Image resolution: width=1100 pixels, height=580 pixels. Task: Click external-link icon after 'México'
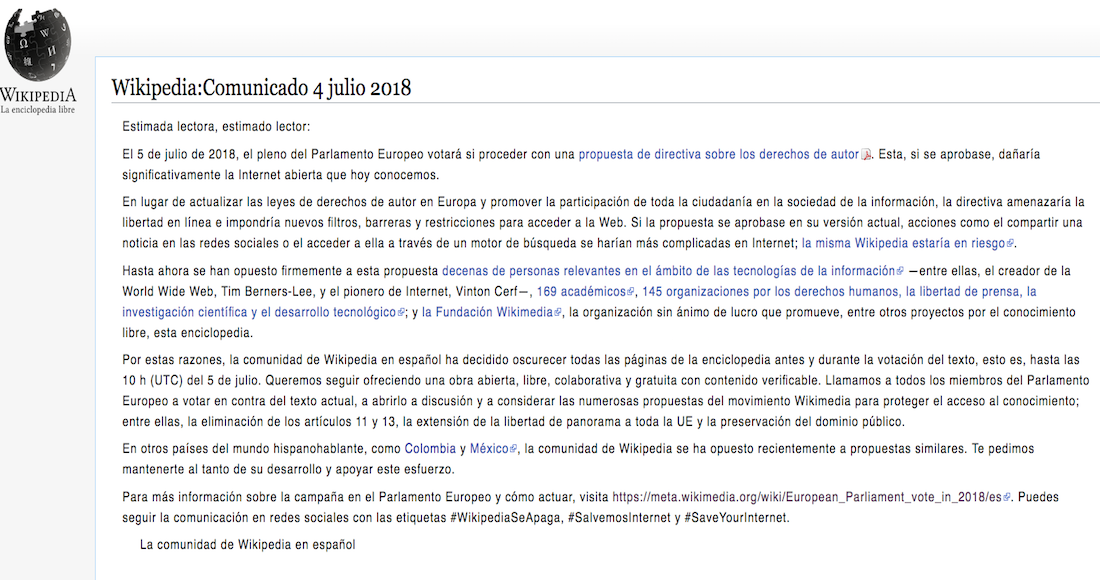pos(514,450)
